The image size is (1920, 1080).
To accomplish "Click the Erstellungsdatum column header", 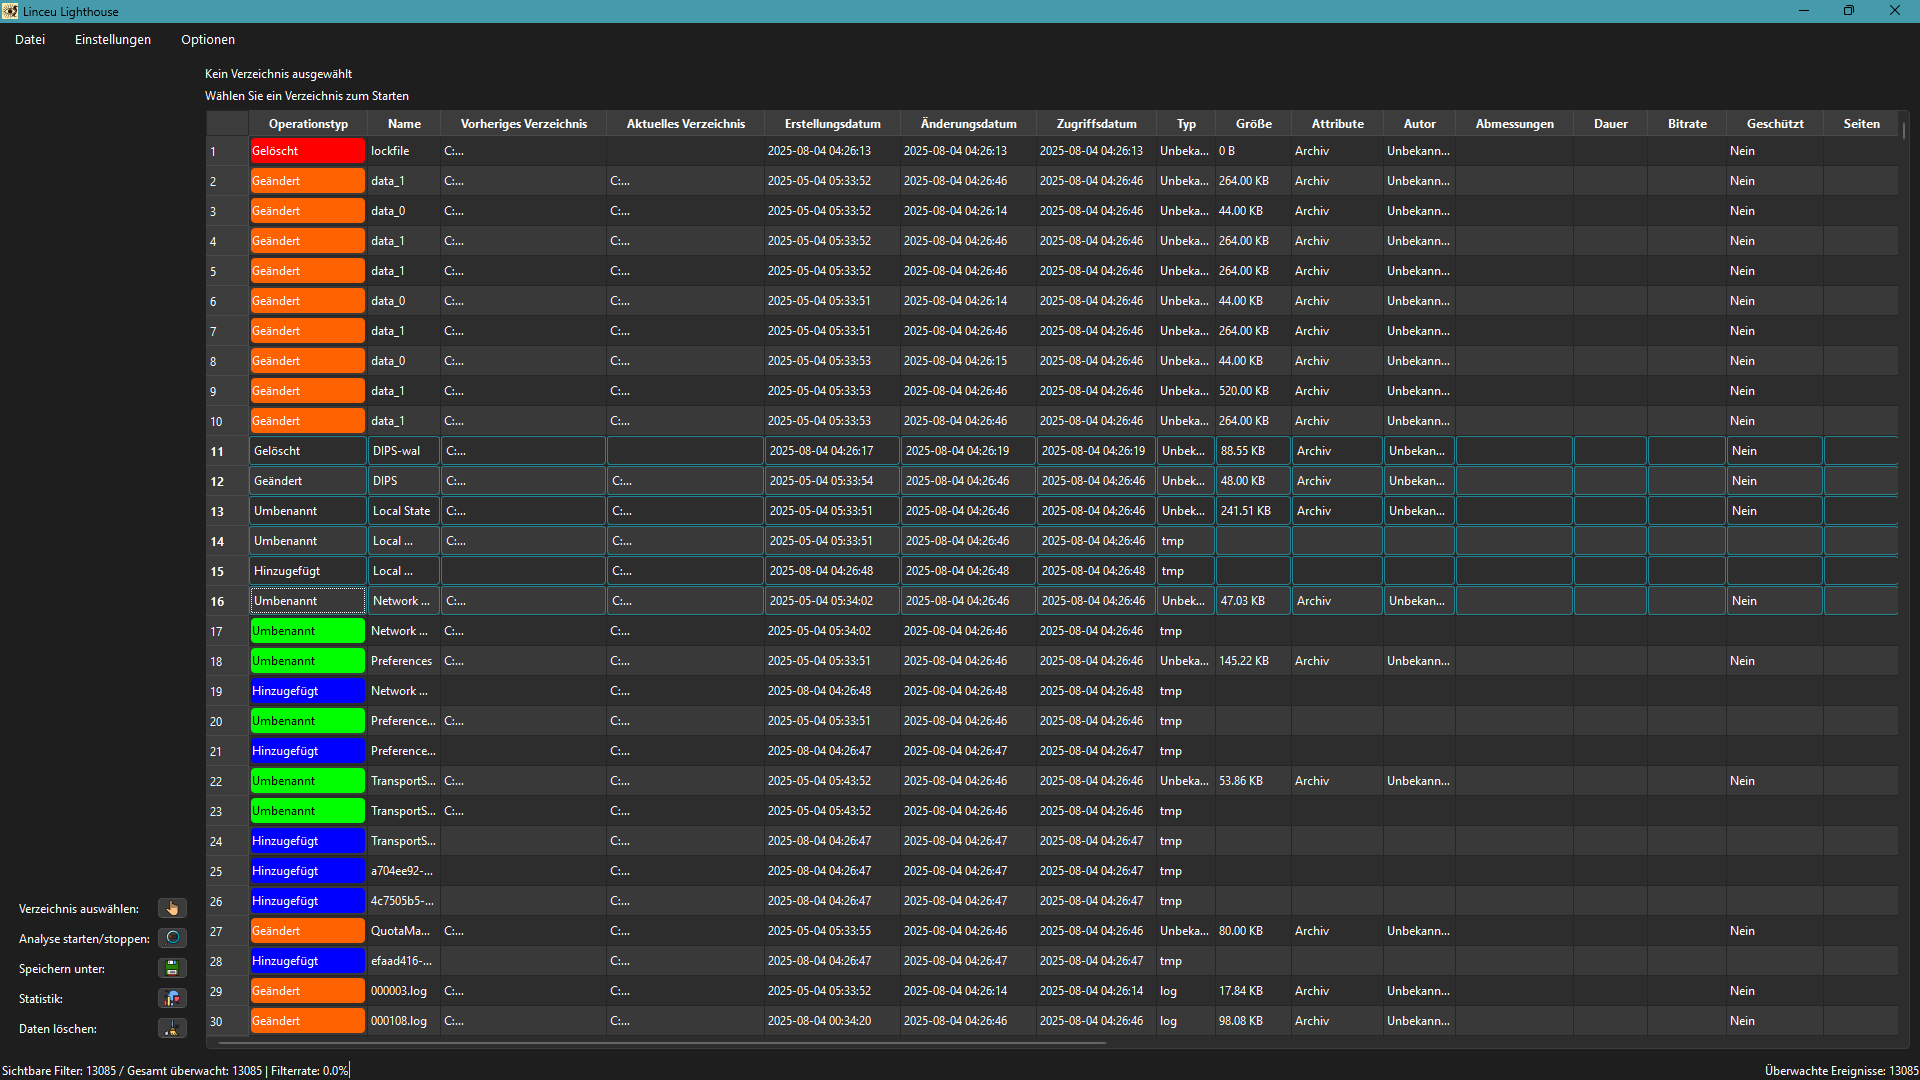I will tap(832, 124).
